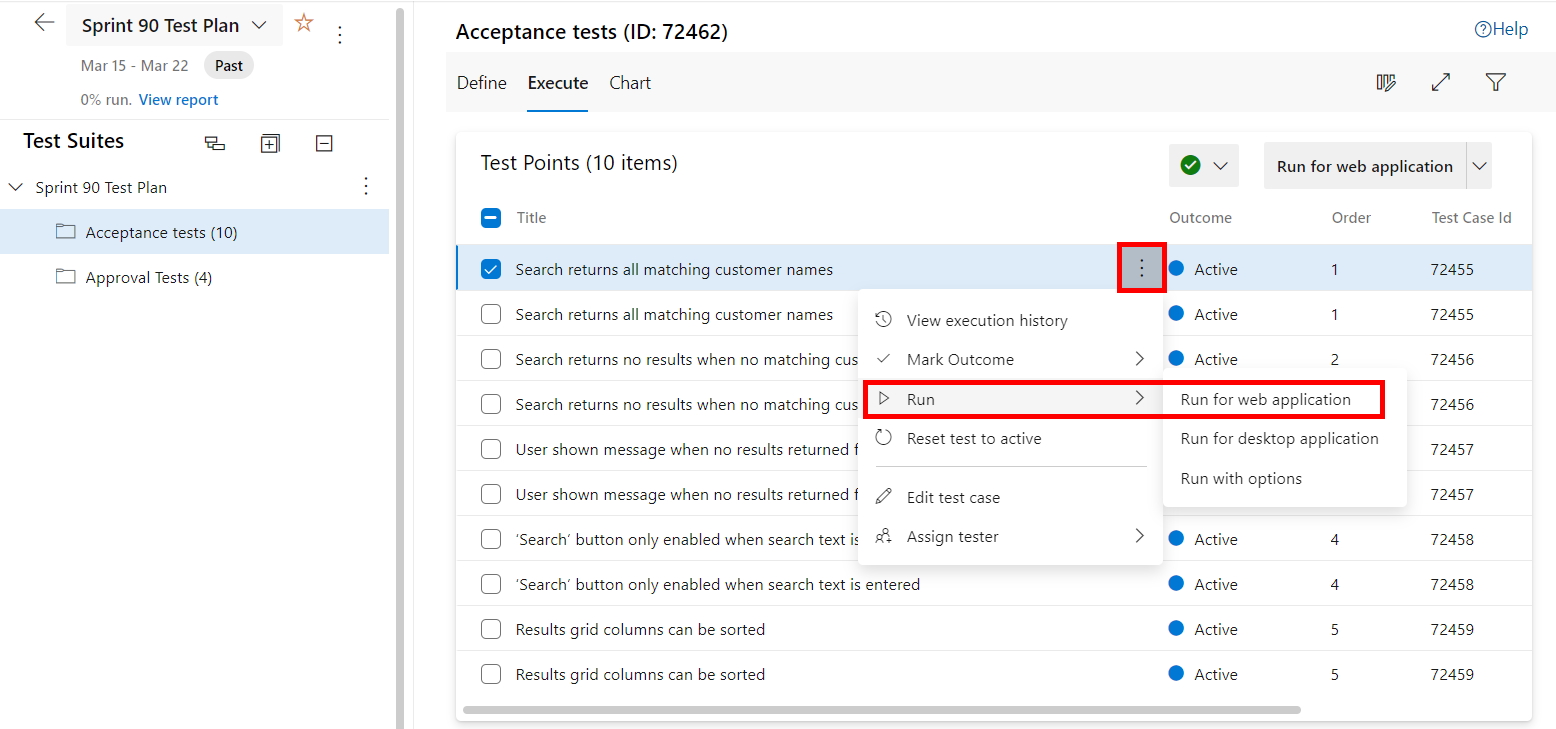Open more actions for selected test row
This screenshot has width=1556, height=729.
pyautogui.click(x=1141, y=268)
